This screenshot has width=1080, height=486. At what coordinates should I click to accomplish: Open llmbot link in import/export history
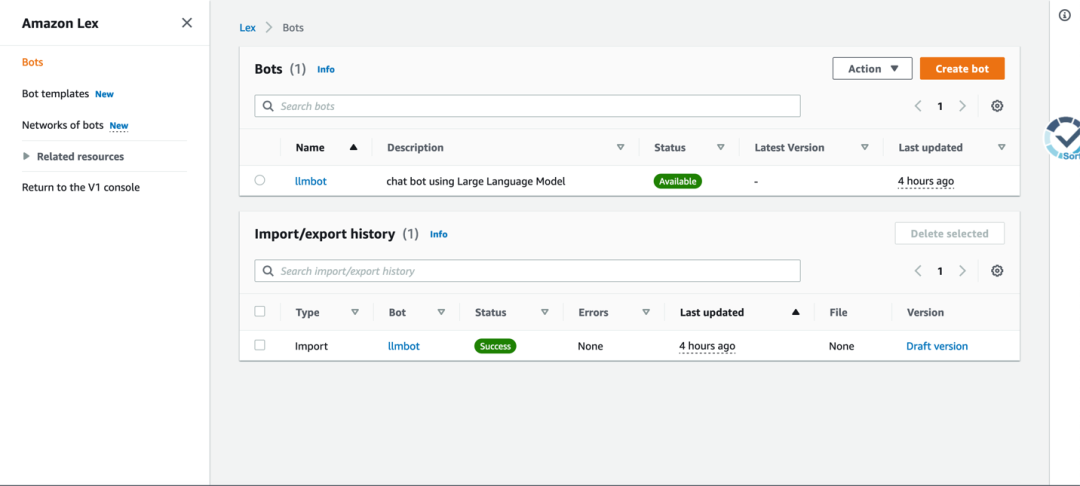[404, 346]
